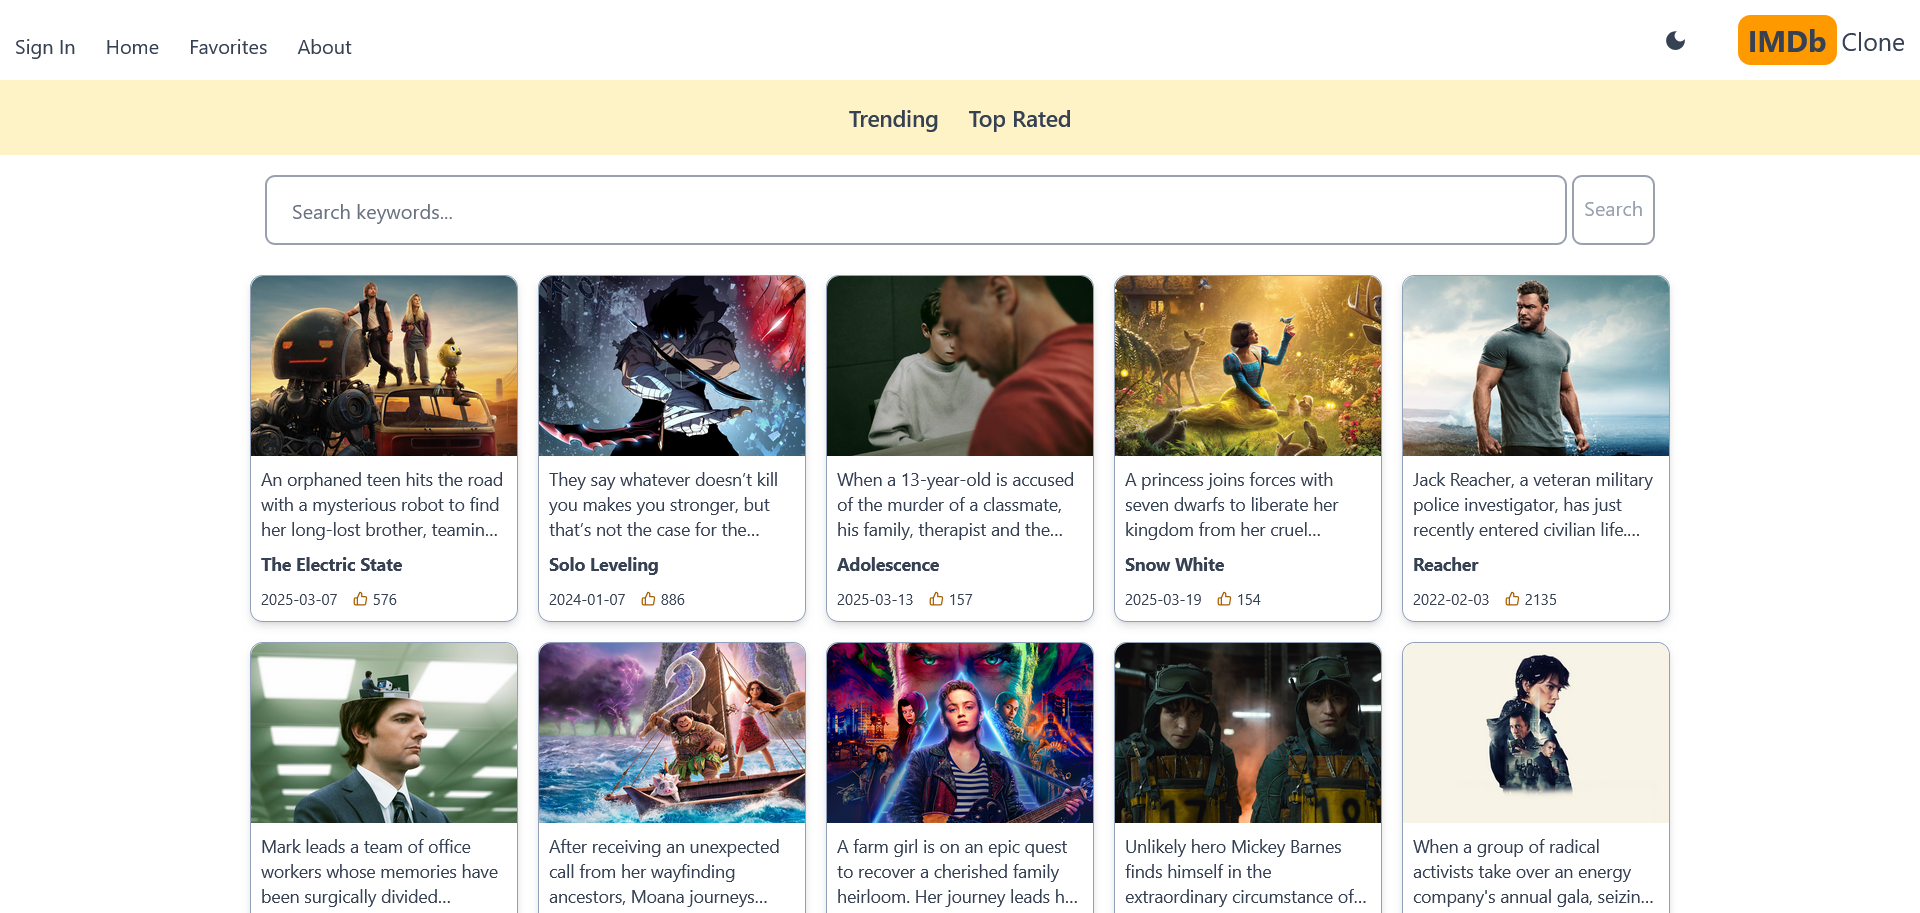Open the Reacher poster thumbnail
Image resolution: width=1920 pixels, height=913 pixels.
point(1536,366)
